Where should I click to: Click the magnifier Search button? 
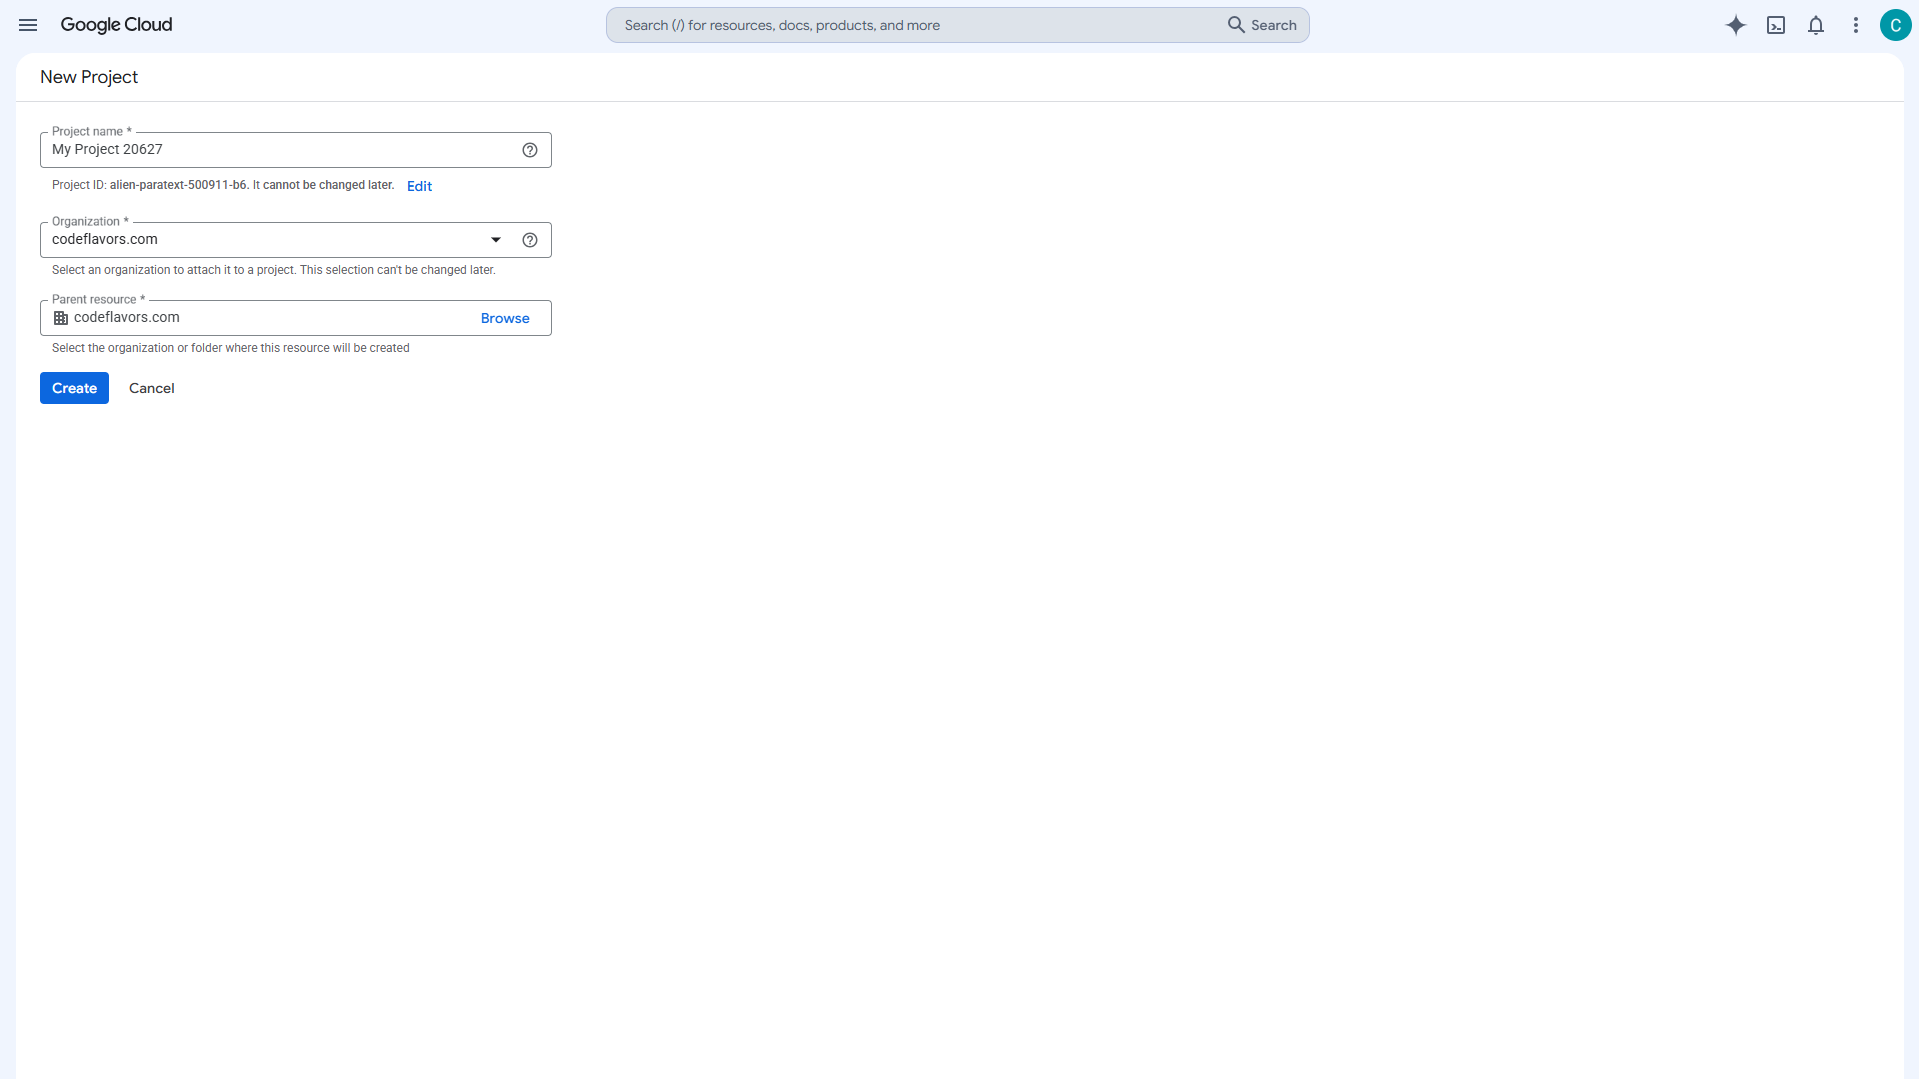(x=1262, y=25)
